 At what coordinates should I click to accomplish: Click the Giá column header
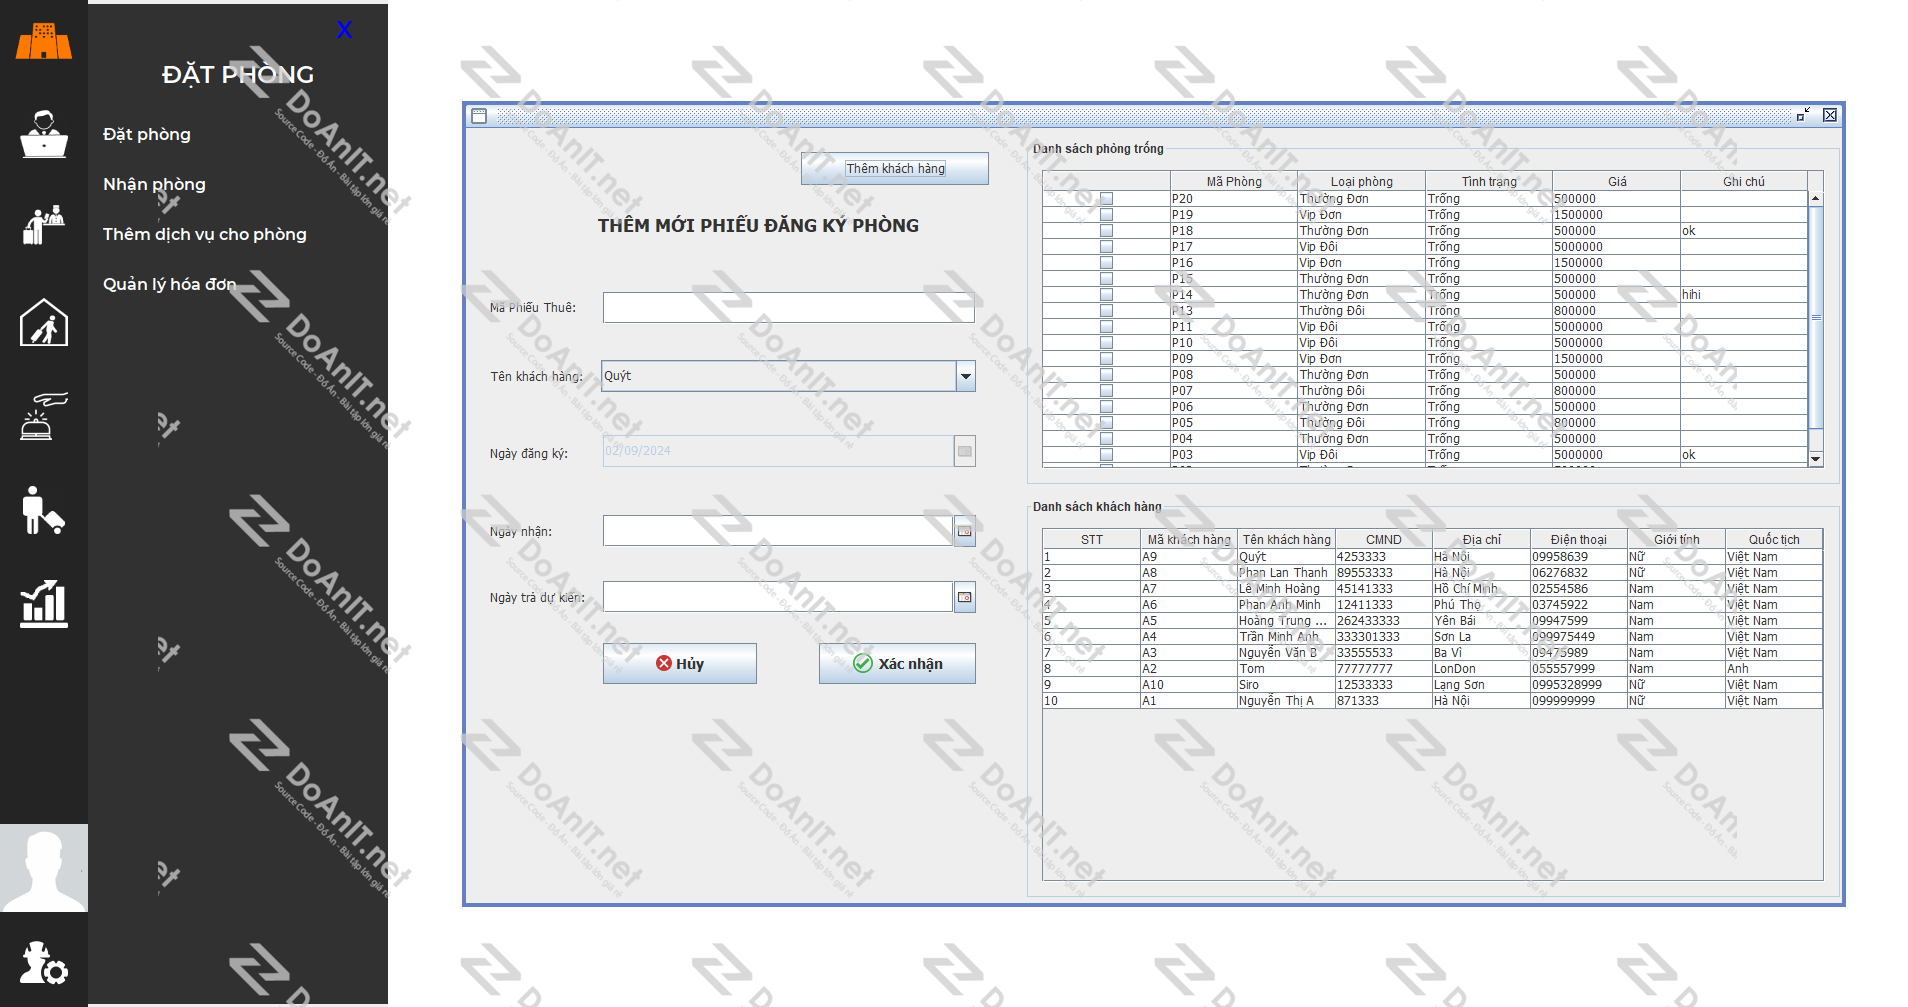tap(1617, 181)
